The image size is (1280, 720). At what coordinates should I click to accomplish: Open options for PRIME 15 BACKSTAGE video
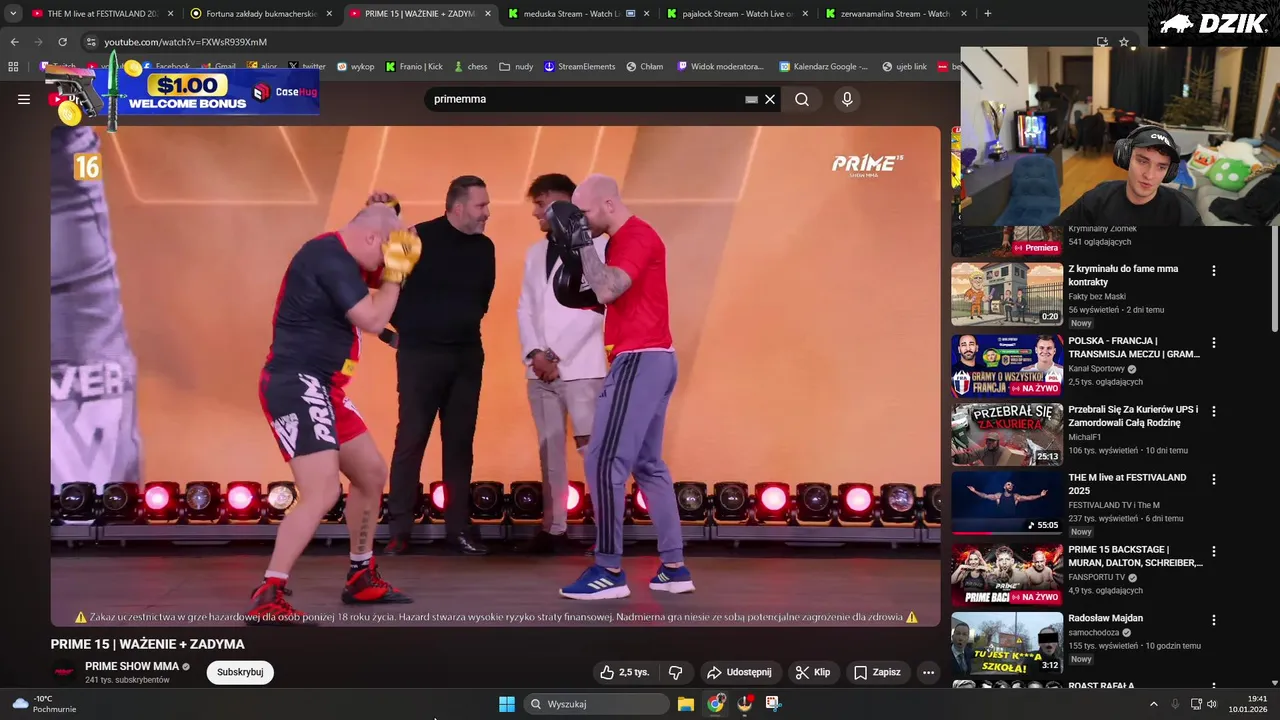tap(1214, 552)
